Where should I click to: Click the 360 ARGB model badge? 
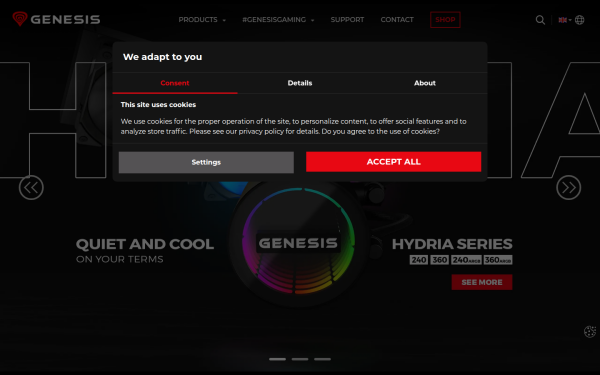tap(498, 260)
